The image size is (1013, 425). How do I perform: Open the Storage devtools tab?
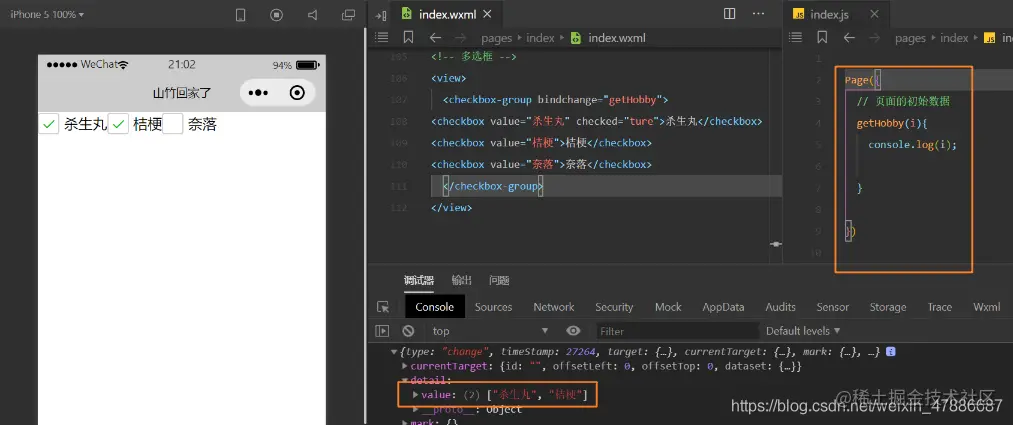pos(888,307)
